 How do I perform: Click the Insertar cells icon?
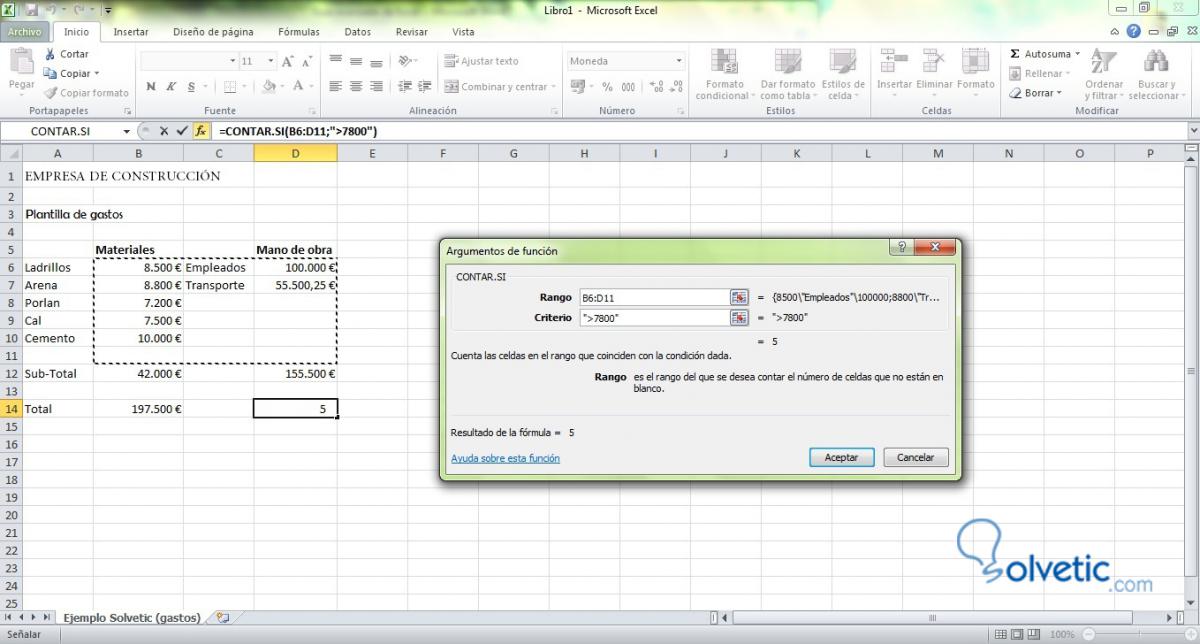pos(894,62)
